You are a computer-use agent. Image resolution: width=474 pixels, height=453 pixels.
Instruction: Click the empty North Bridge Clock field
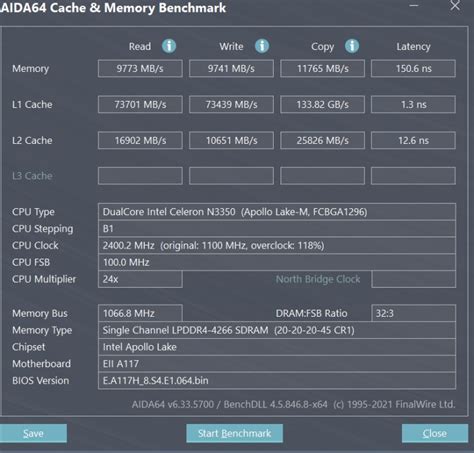tap(413, 279)
